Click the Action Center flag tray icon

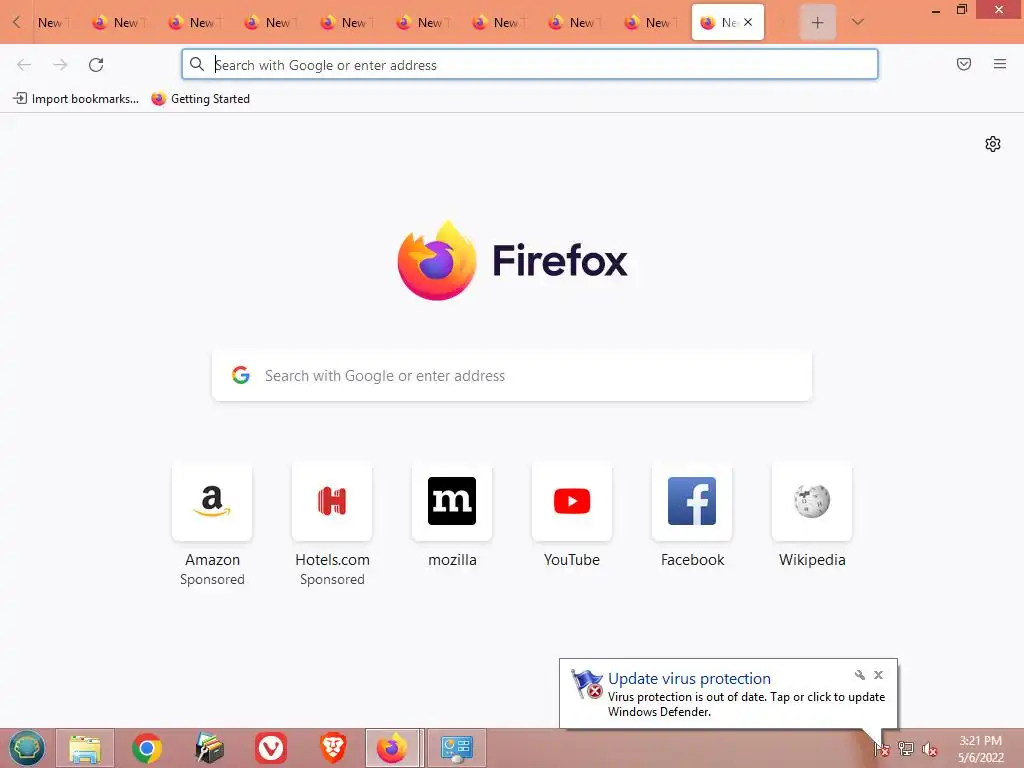pos(881,749)
